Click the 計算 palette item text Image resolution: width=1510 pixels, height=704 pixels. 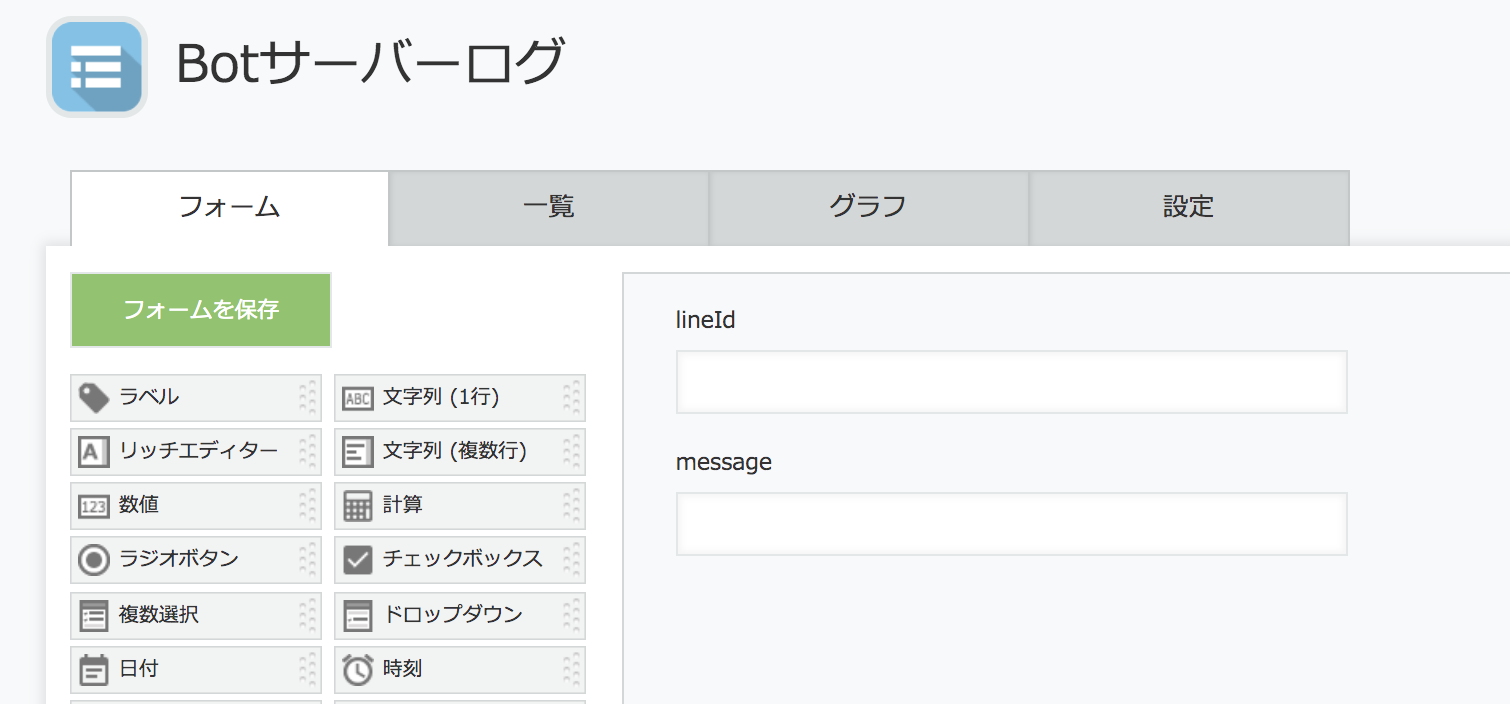tap(403, 505)
